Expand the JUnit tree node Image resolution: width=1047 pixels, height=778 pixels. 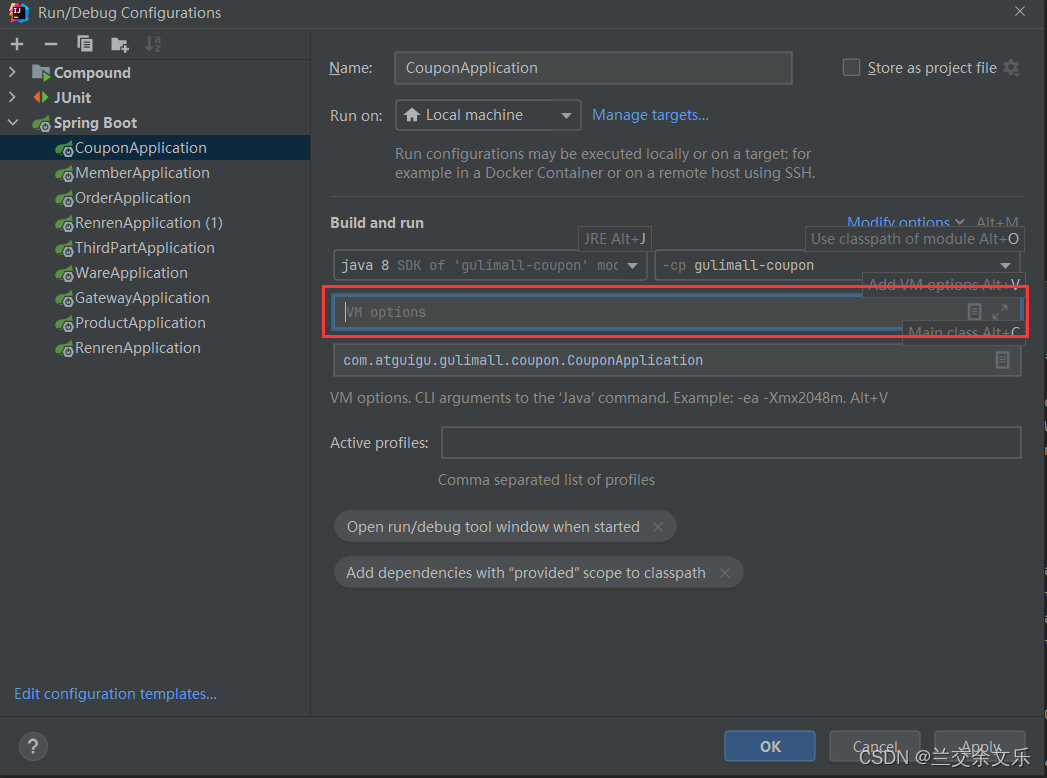pos(13,98)
